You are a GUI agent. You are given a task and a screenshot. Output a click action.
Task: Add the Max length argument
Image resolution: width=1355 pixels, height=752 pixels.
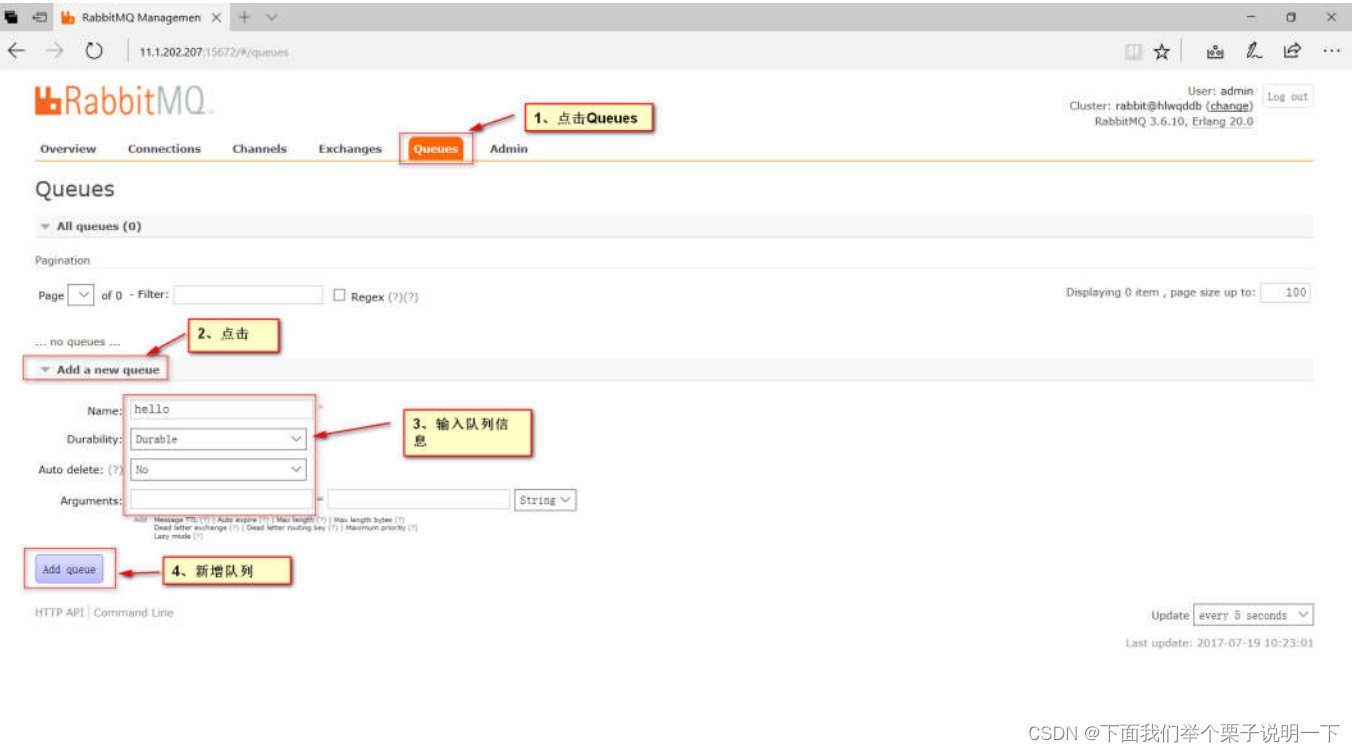pyautogui.click(x=294, y=520)
